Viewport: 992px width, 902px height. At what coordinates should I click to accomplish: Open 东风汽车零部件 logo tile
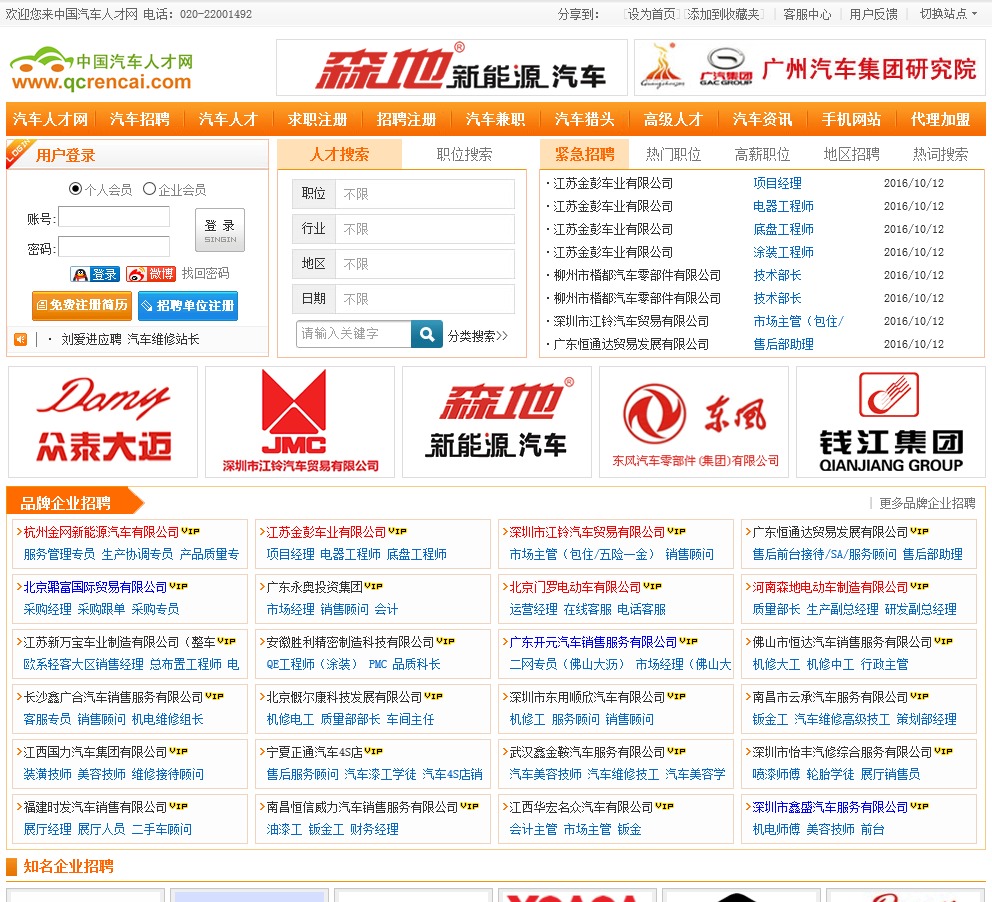point(694,422)
